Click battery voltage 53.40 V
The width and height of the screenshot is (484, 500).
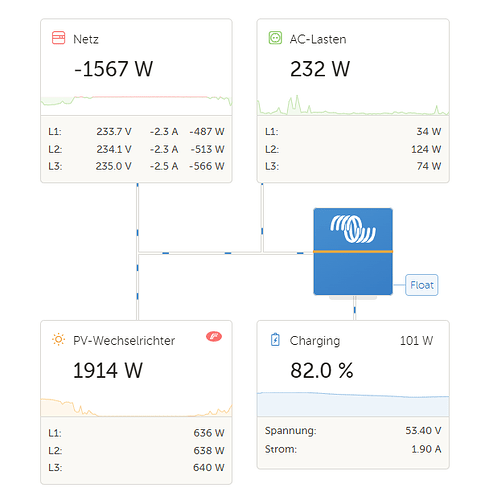423,431
